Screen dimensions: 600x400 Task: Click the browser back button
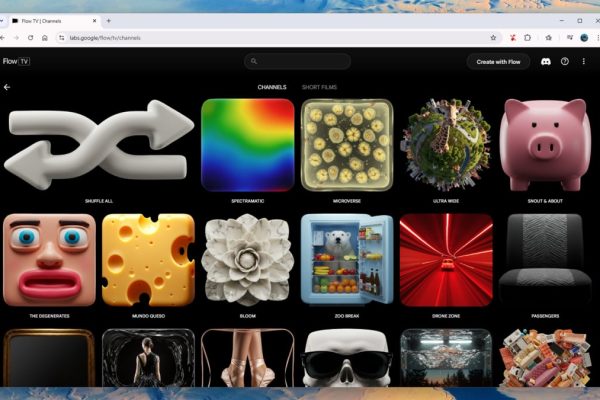(x=2, y=38)
